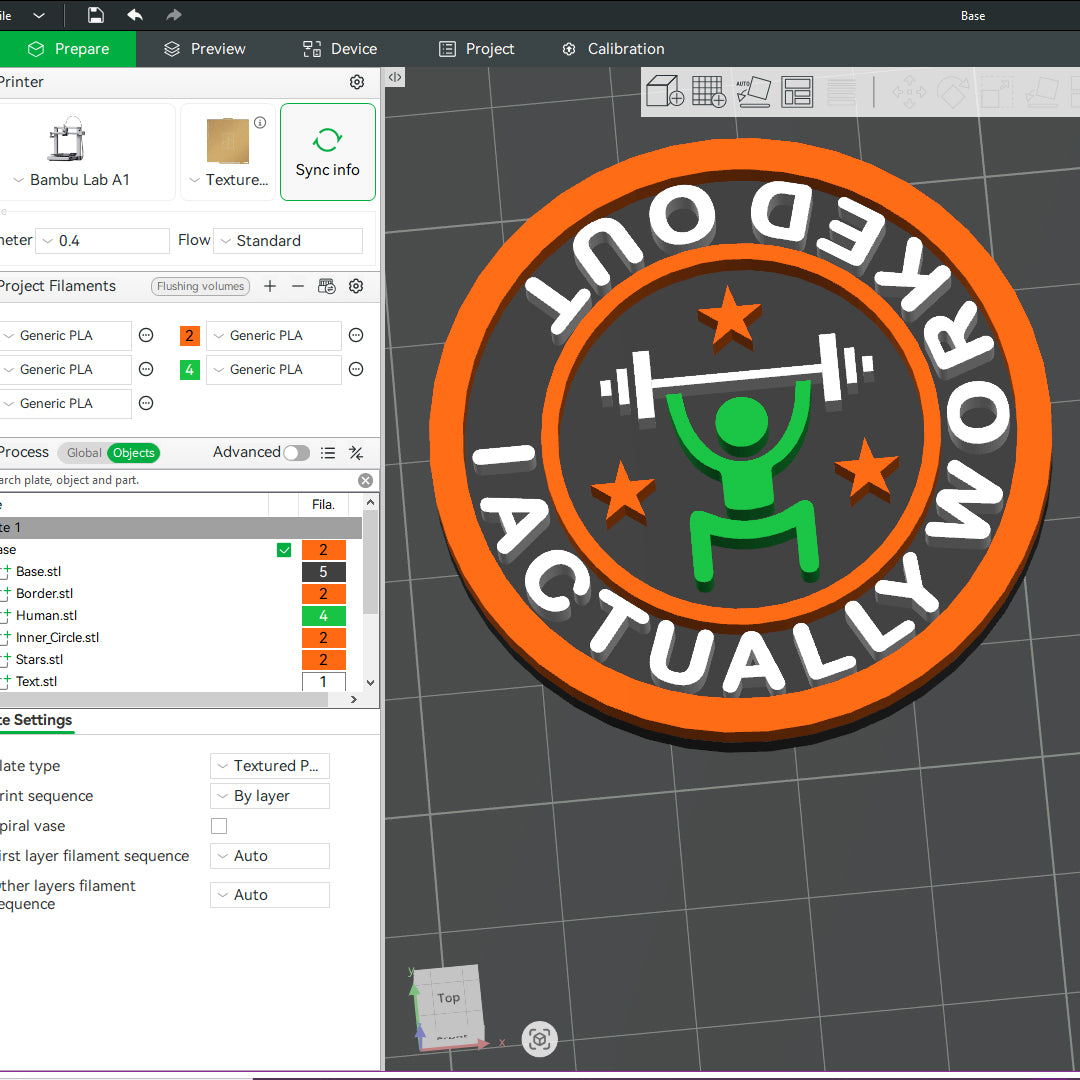Image resolution: width=1080 pixels, height=1080 pixels.
Task: Click the Flushing volumes button
Action: (200, 286)
